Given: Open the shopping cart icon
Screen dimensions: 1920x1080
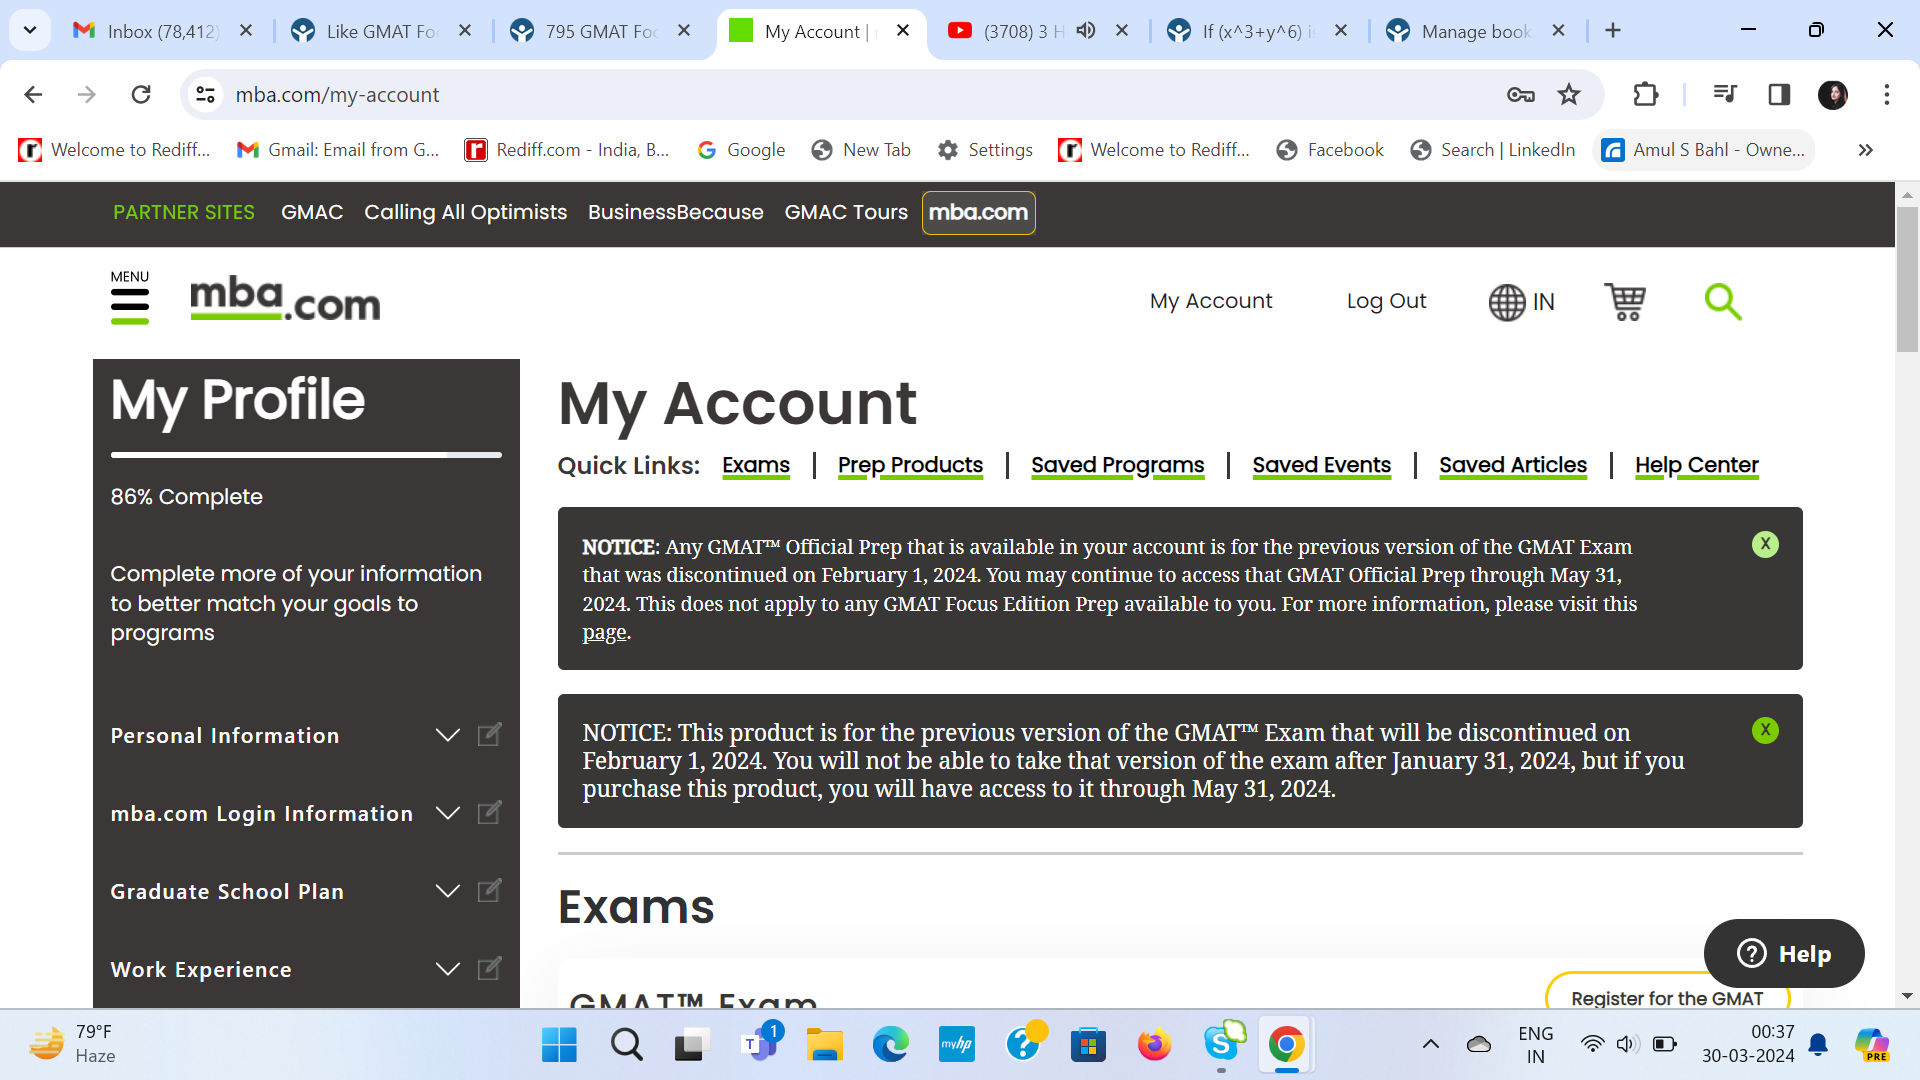Looking at the screenshot, I should 1625,301.
